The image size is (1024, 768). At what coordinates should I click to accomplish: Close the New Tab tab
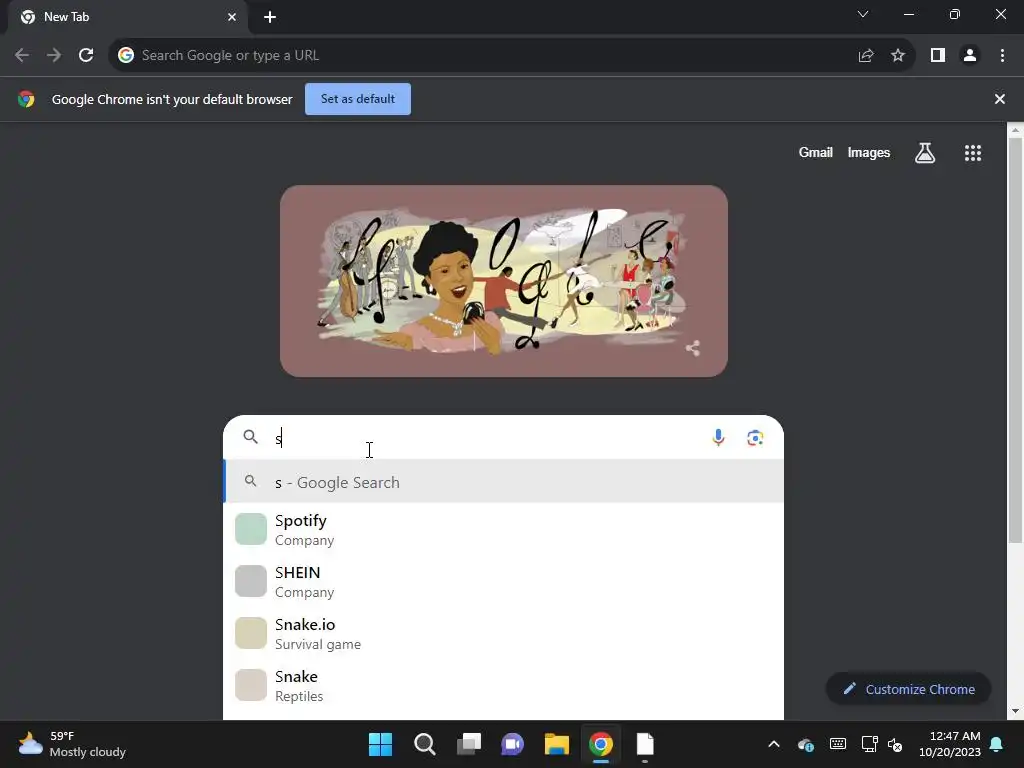coord(231,17)
